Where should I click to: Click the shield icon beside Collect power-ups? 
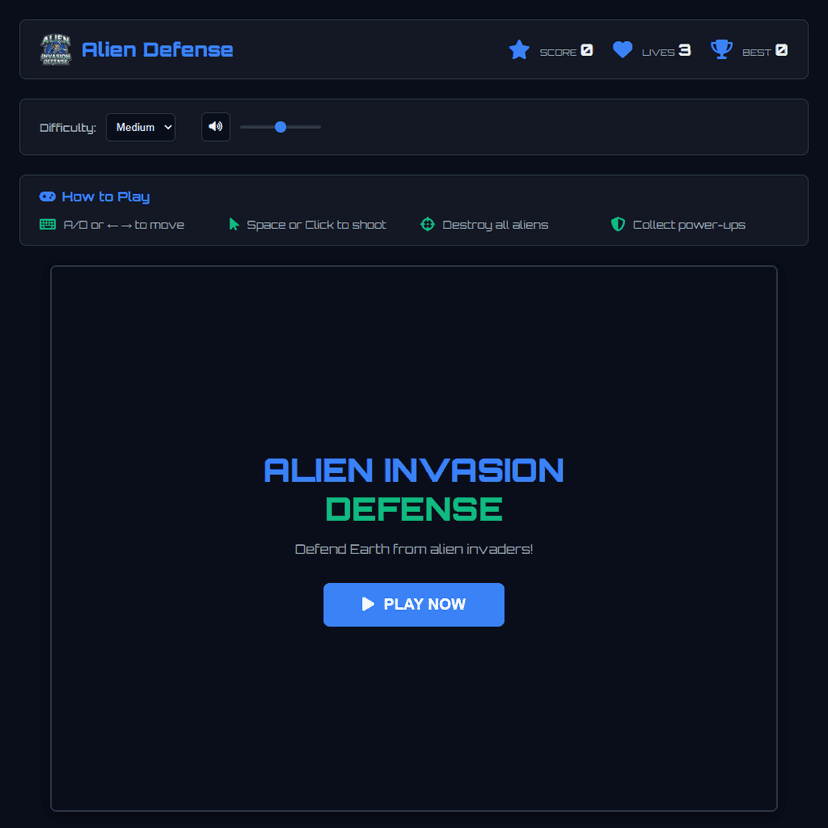click(618, 224)
